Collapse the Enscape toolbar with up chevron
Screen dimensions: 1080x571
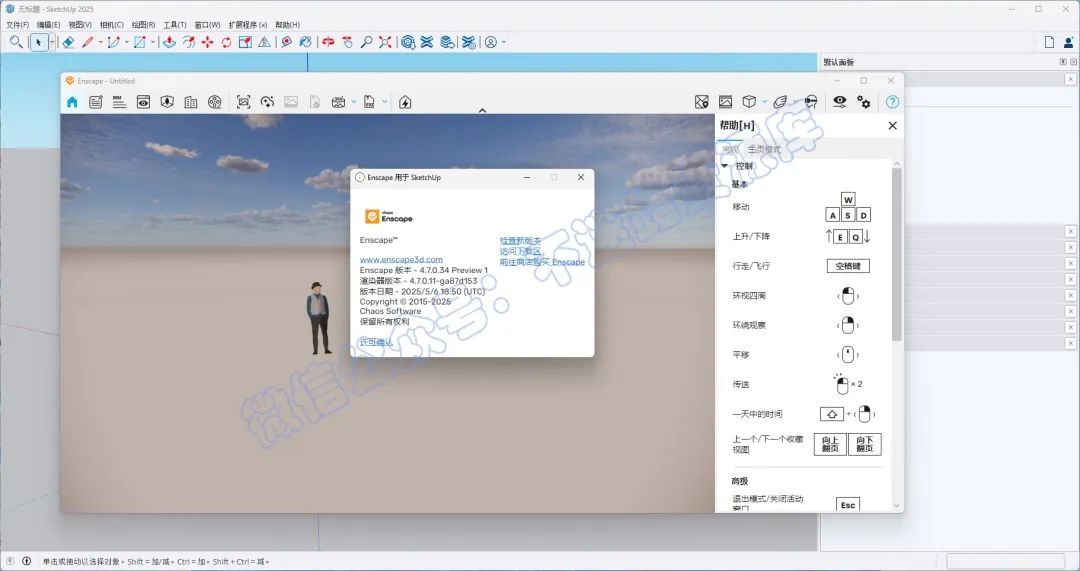click(482, 110)
